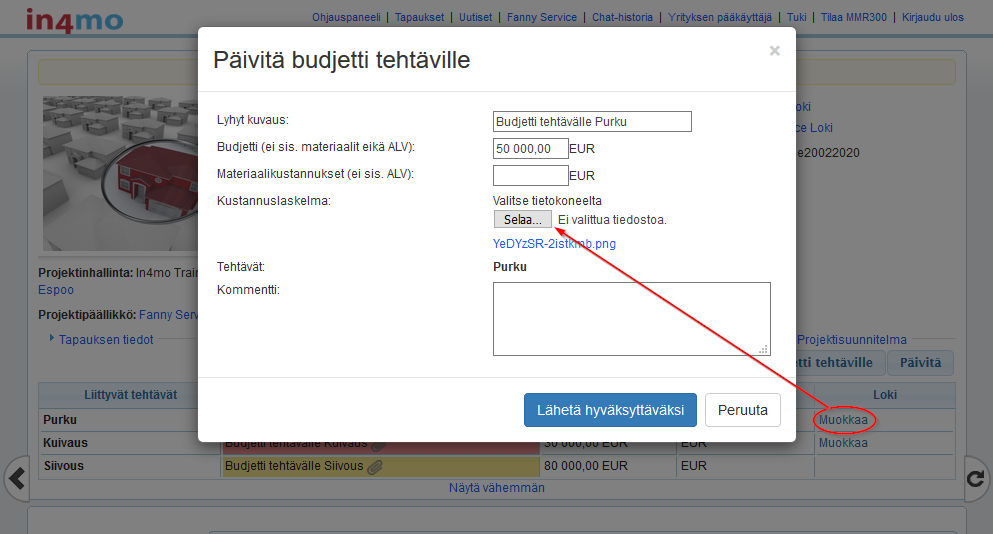Click the Muokkaa link in the Kuivaus row
This screenshot has width=993, height=534.
843,442
